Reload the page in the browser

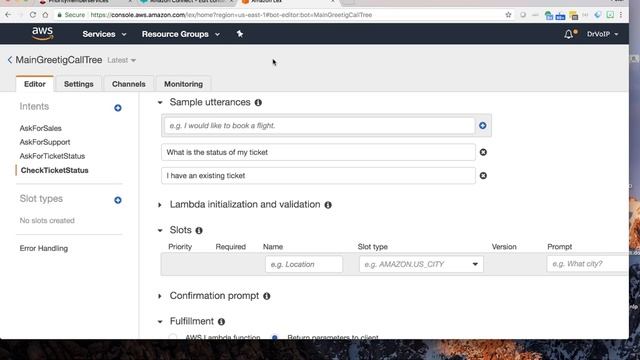click(33, 15)
